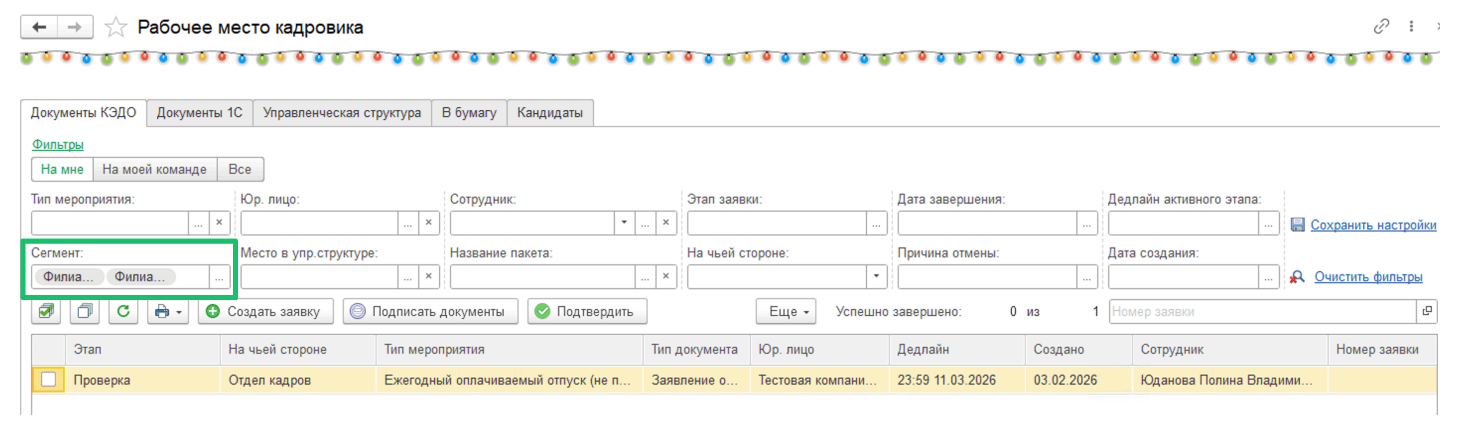Image resolution: width=1457 pixels, height=437 pixels.
Task: Open Сотрудник selection via ellipsis
Action: click(x=646, y=223)
